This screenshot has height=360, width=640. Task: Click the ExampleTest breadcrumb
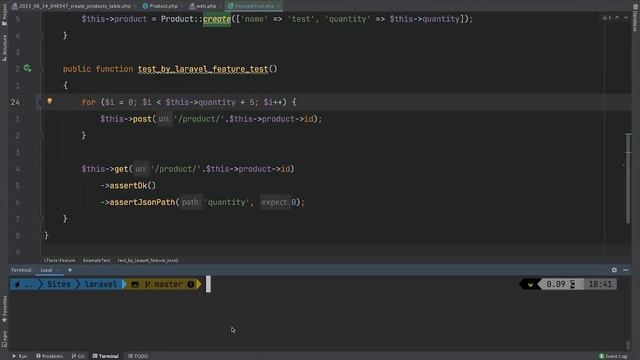click(x=97, y=260)
